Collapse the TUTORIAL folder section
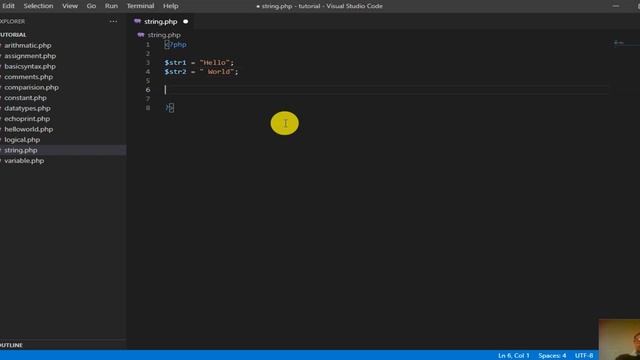The height and width of the screenshot is (360, 640). tap(13, 35)
